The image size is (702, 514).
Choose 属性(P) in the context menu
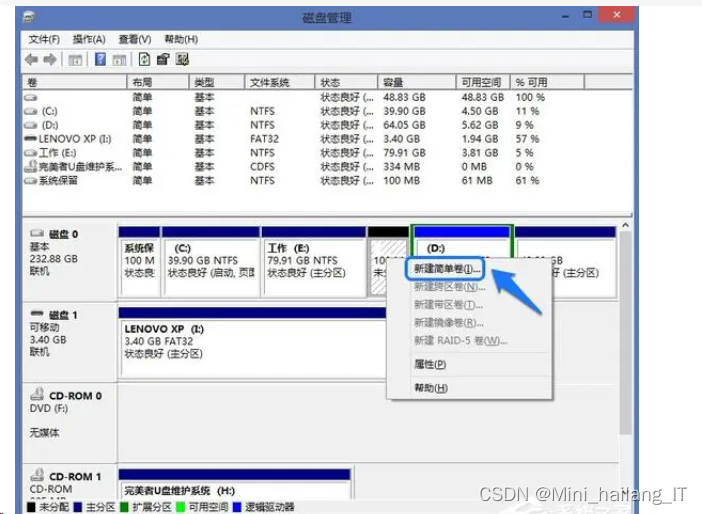[430, 364]
